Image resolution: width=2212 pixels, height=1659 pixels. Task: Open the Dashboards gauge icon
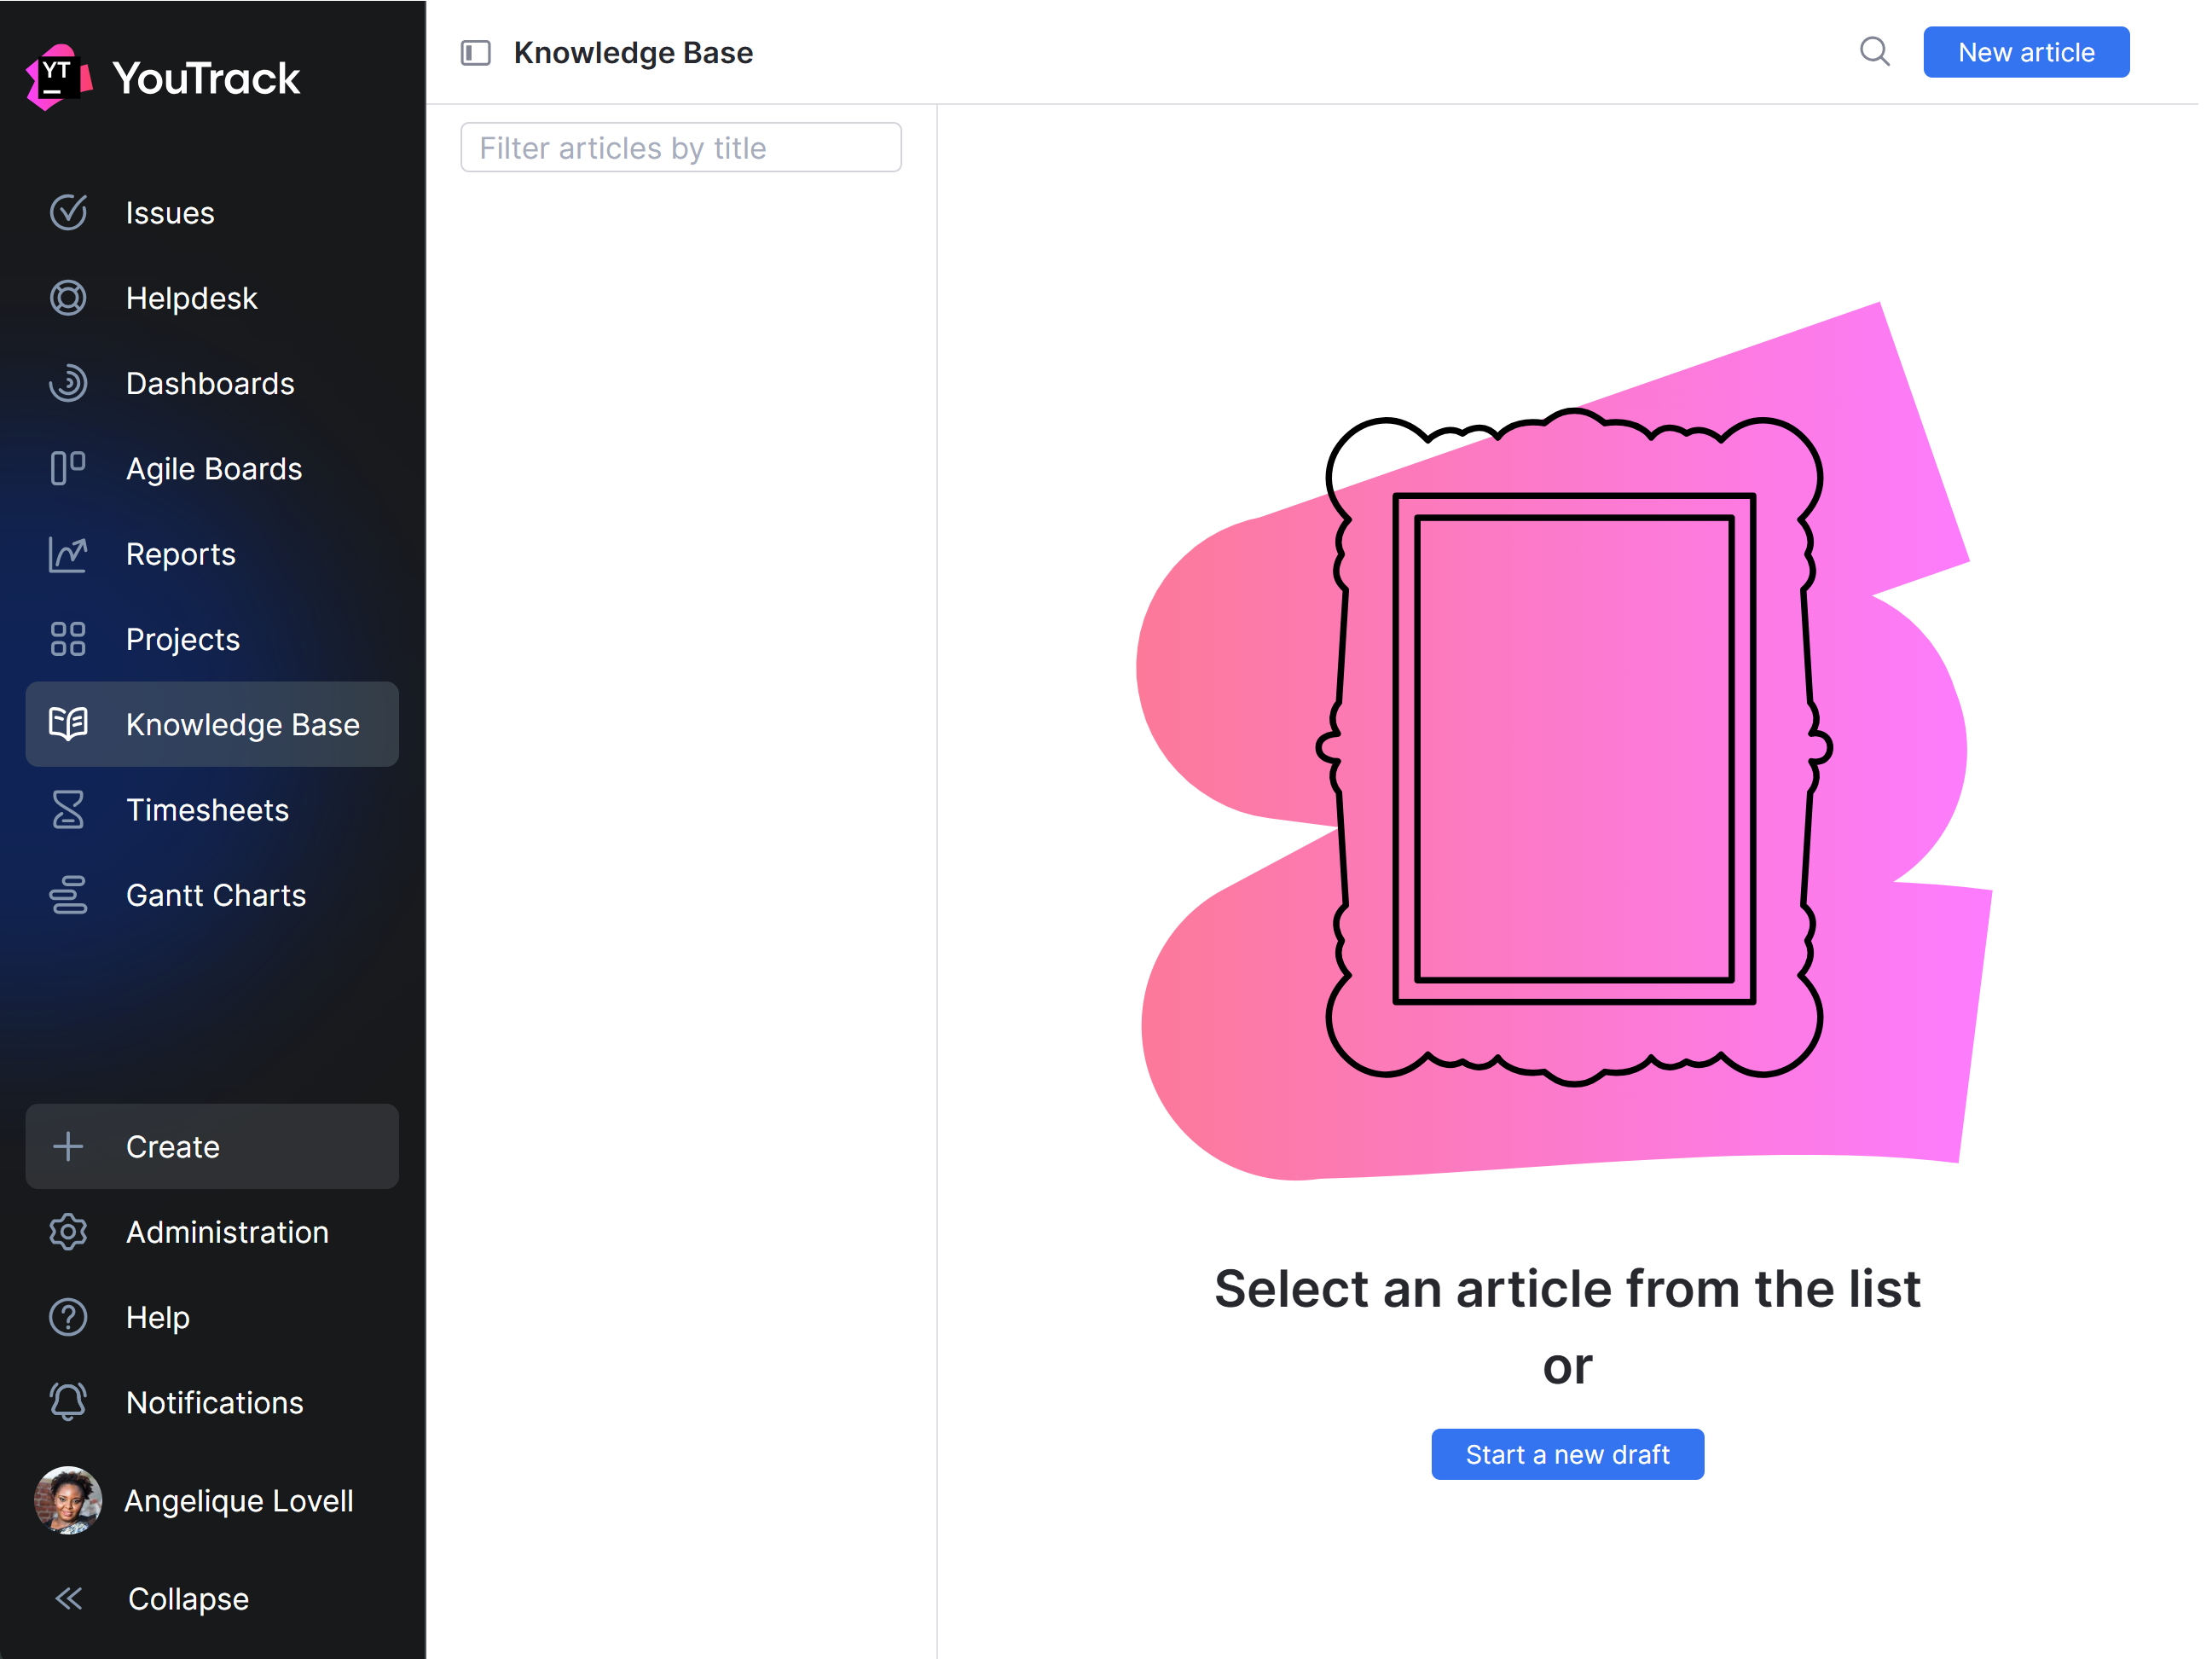(68, 384)
